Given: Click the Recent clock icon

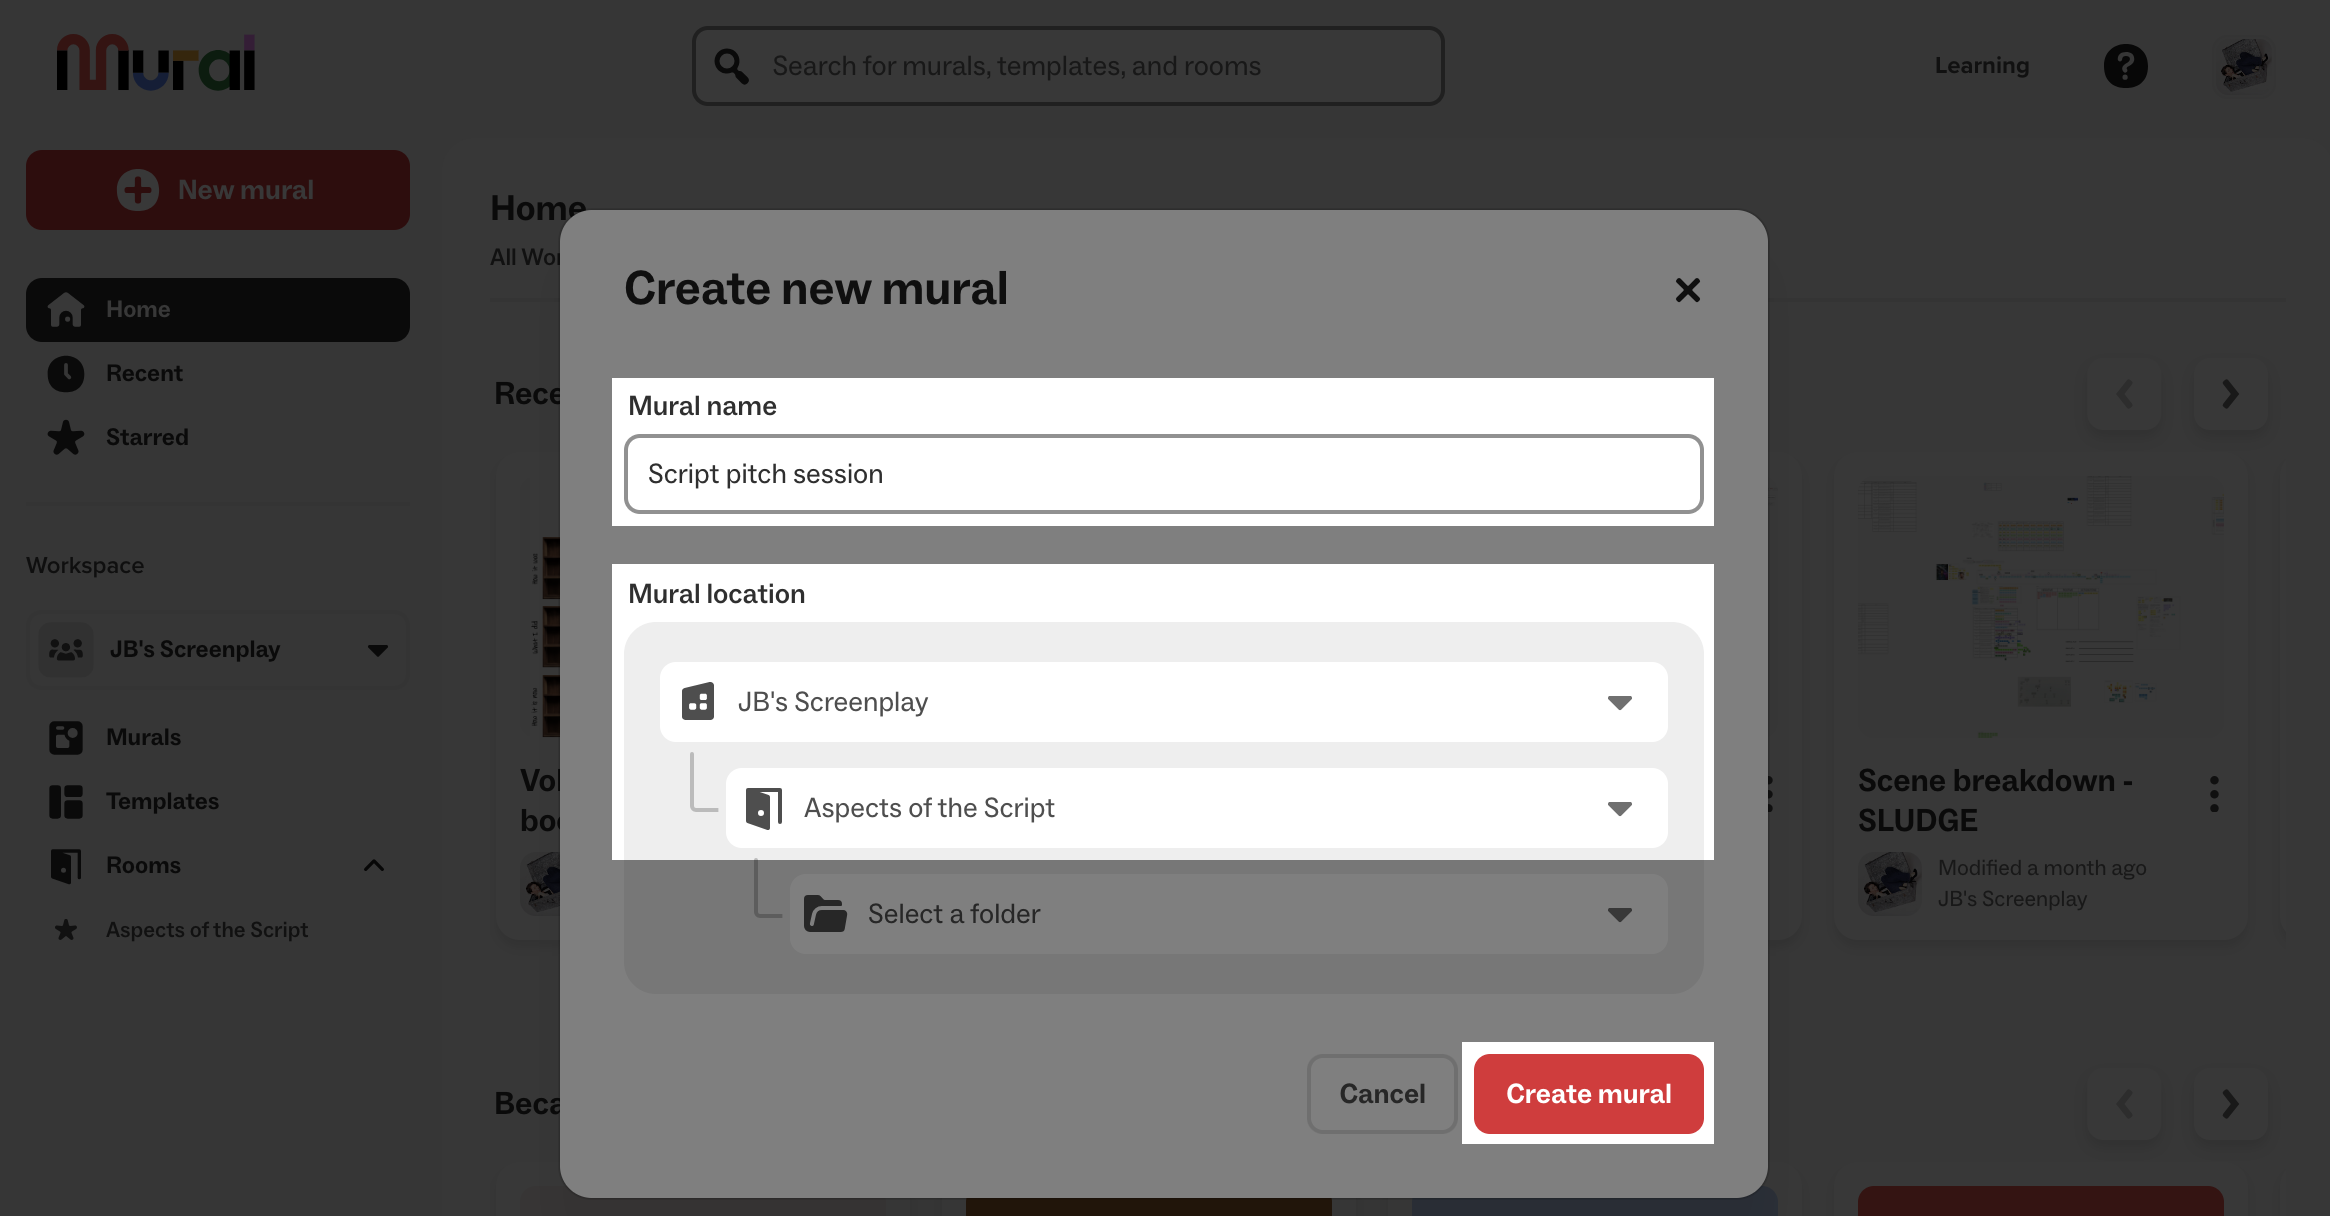Looking at the screenshot, I should click(65, 373).
